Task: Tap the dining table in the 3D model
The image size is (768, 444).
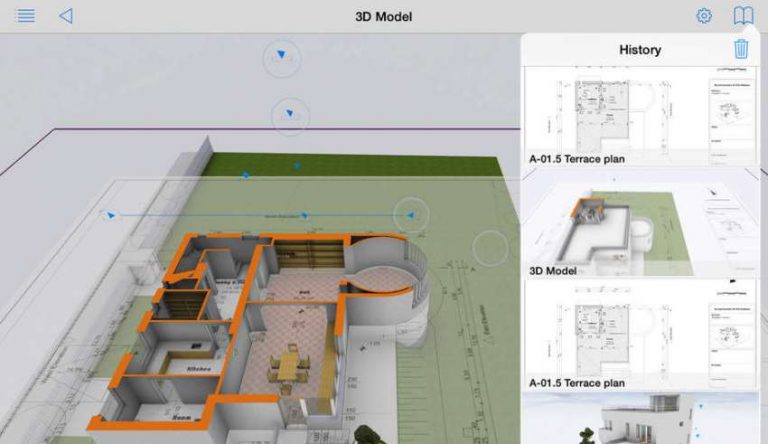Action: tap(288, 363)
